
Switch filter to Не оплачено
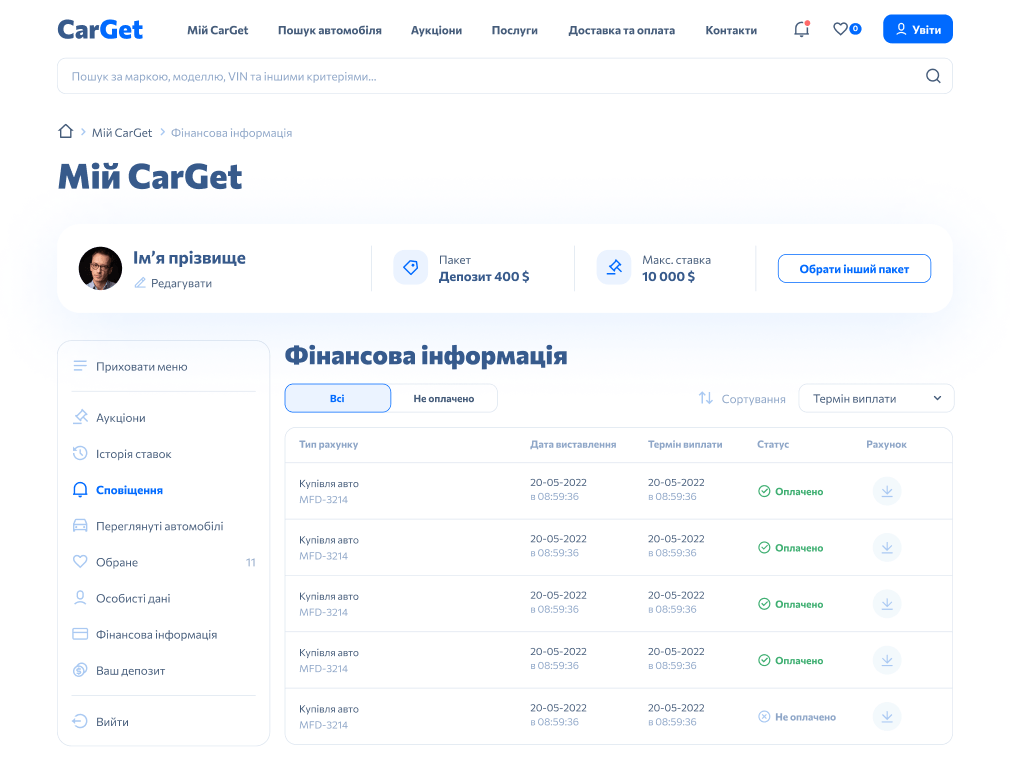click(444, 398)
